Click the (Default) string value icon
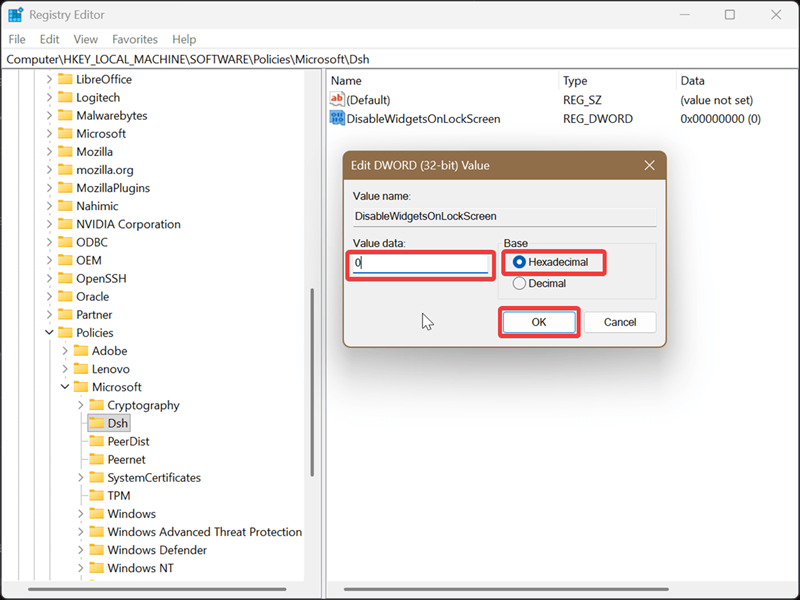This screenshot has width=800, height=600. pos(337,99)
